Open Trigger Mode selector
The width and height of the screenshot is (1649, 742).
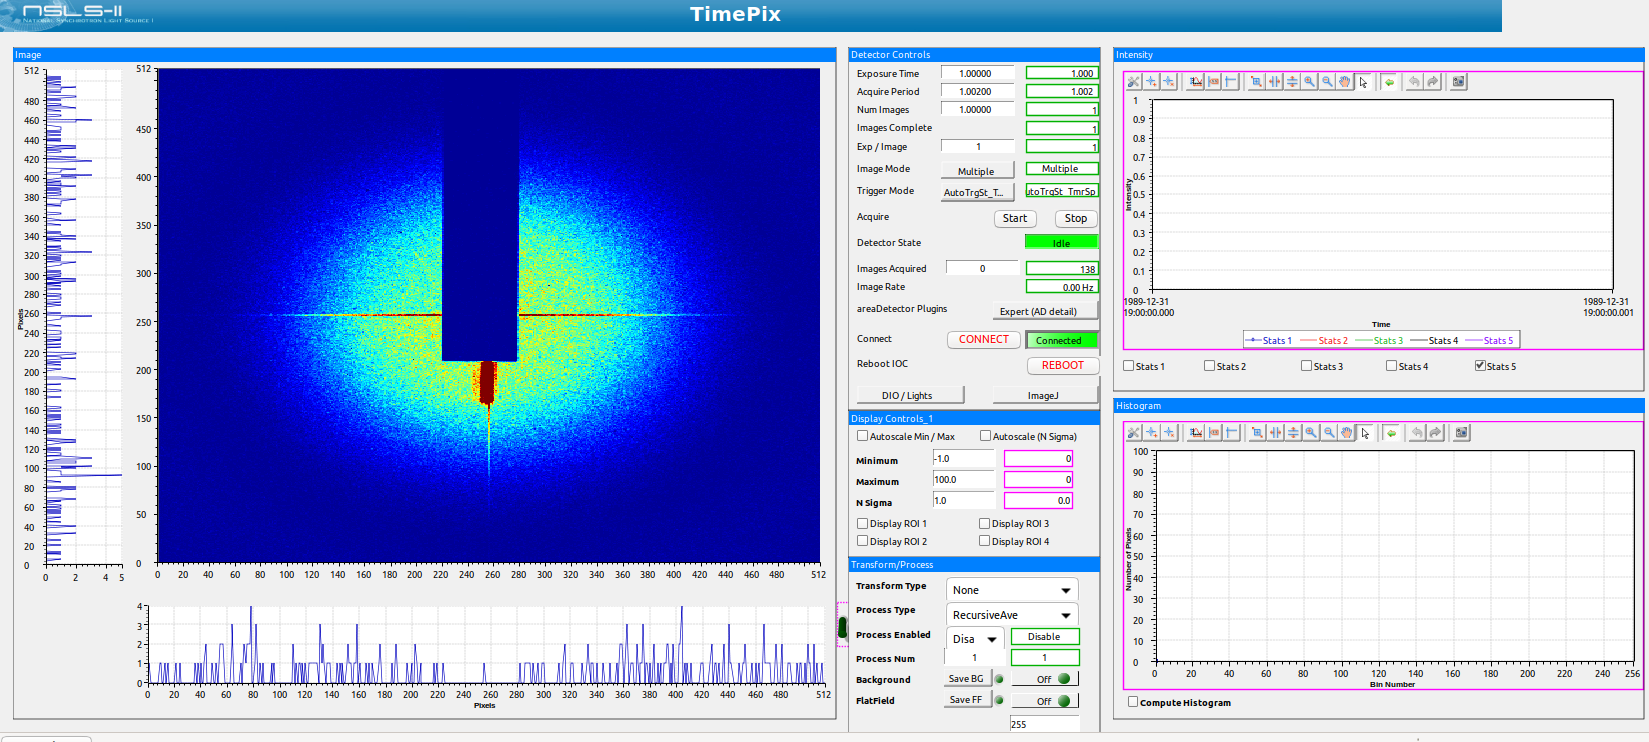point(977,192)
